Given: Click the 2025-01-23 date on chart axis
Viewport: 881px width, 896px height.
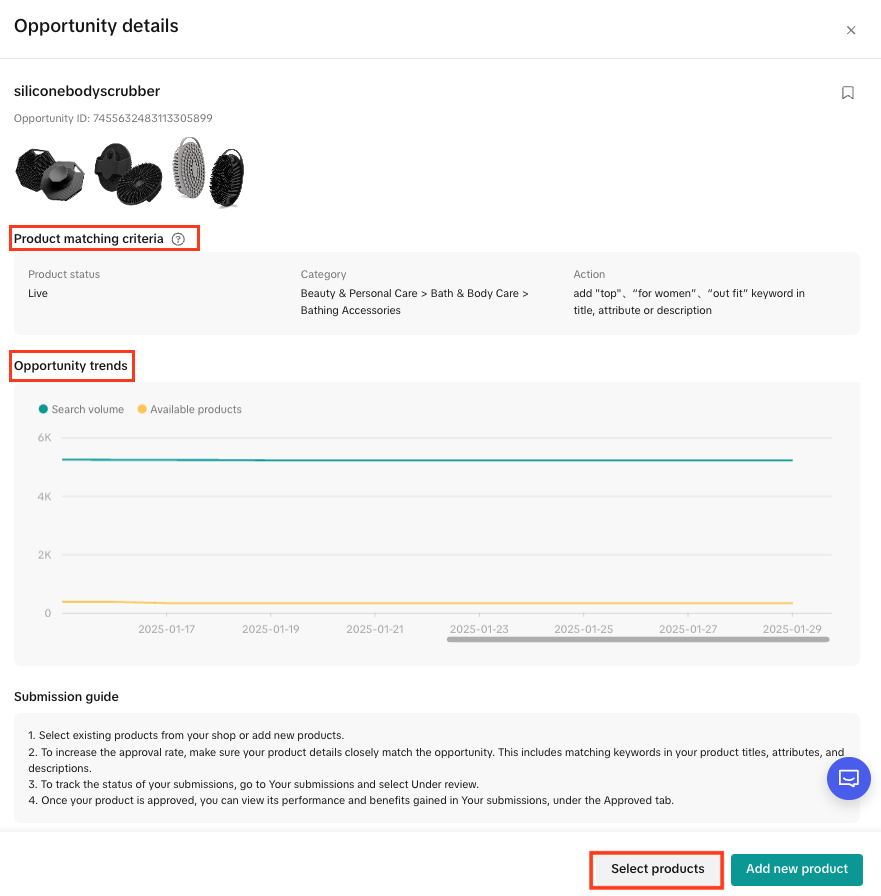Looking at the screenshot, I should (479, 629).
